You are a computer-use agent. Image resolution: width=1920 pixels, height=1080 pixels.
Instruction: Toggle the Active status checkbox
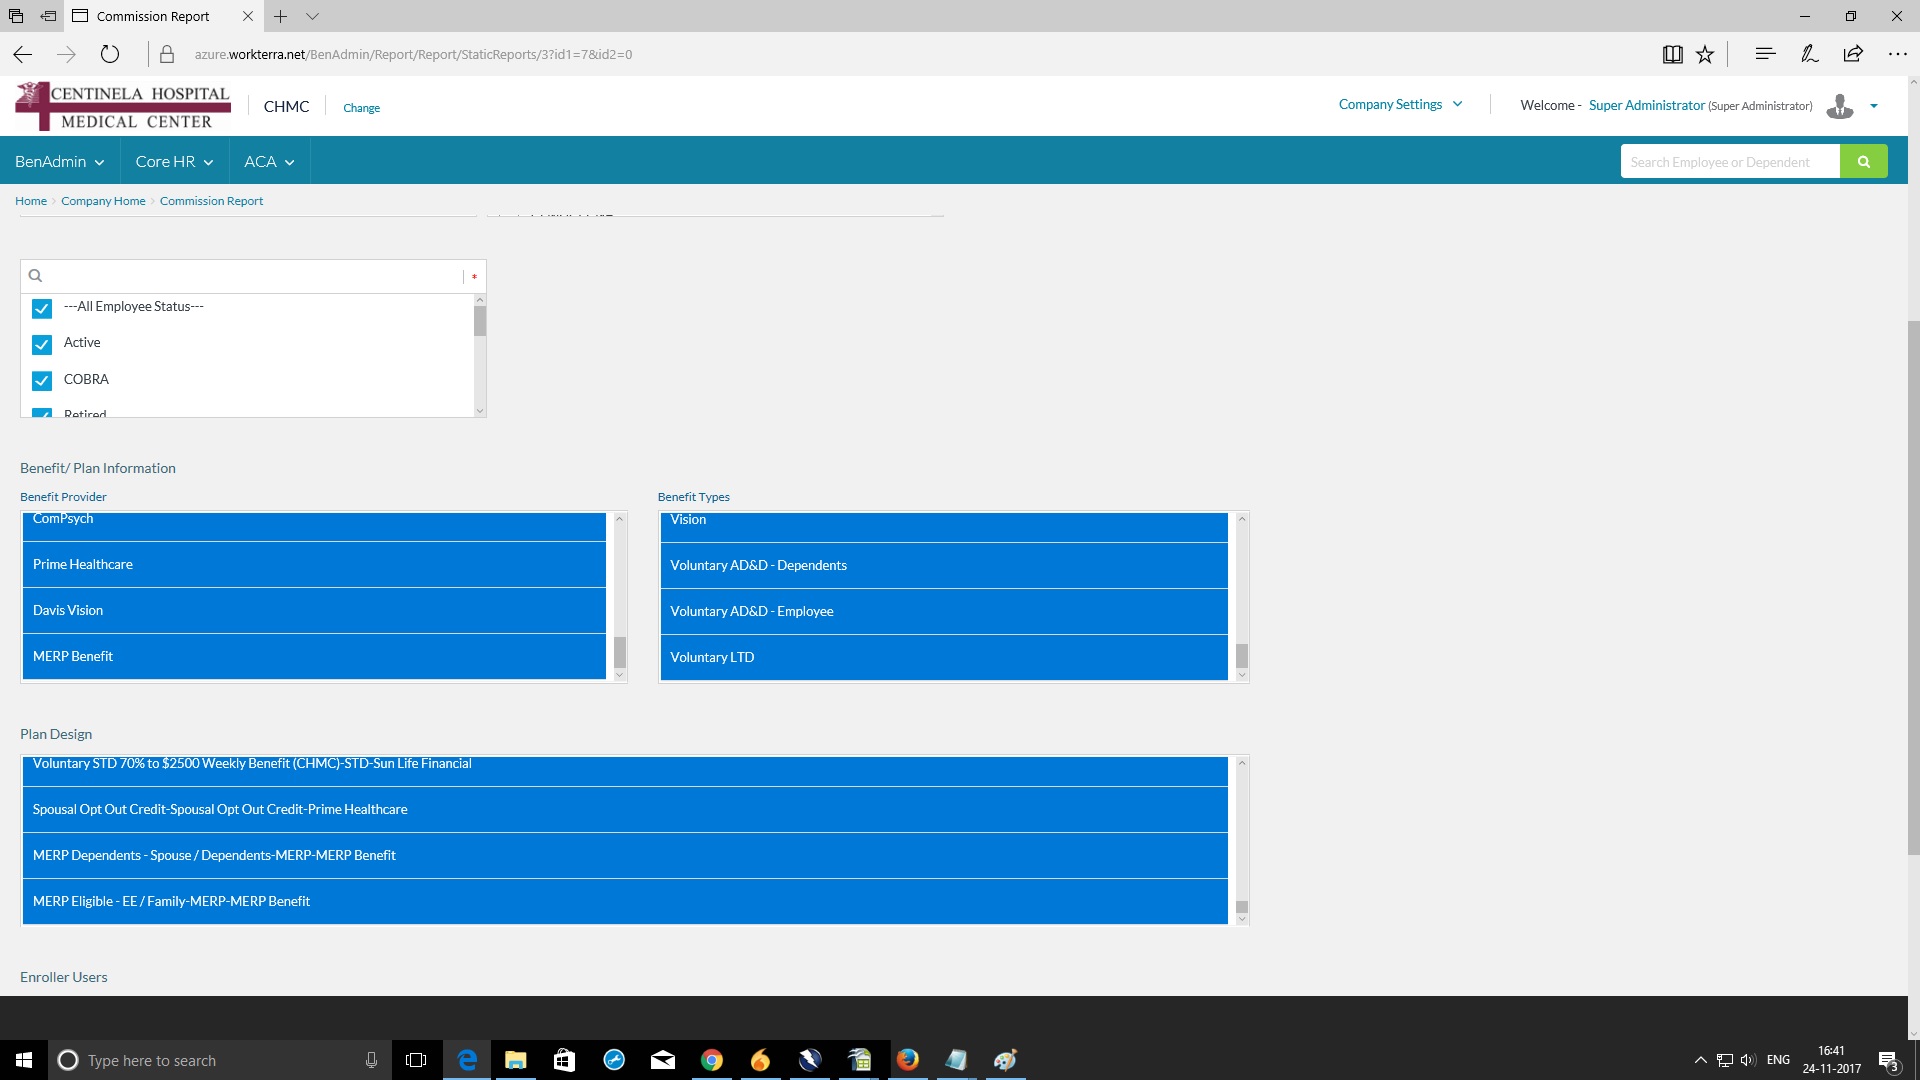pyautogui.click(x=42, y=344)
